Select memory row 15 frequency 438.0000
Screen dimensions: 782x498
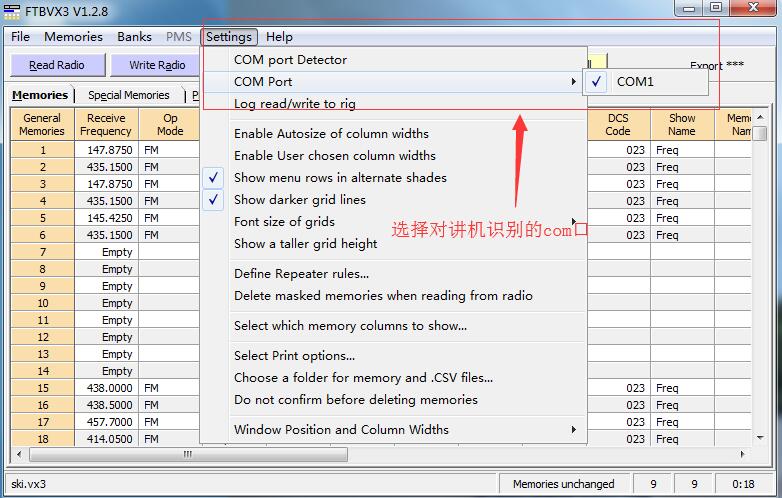[x=106, y=388]
